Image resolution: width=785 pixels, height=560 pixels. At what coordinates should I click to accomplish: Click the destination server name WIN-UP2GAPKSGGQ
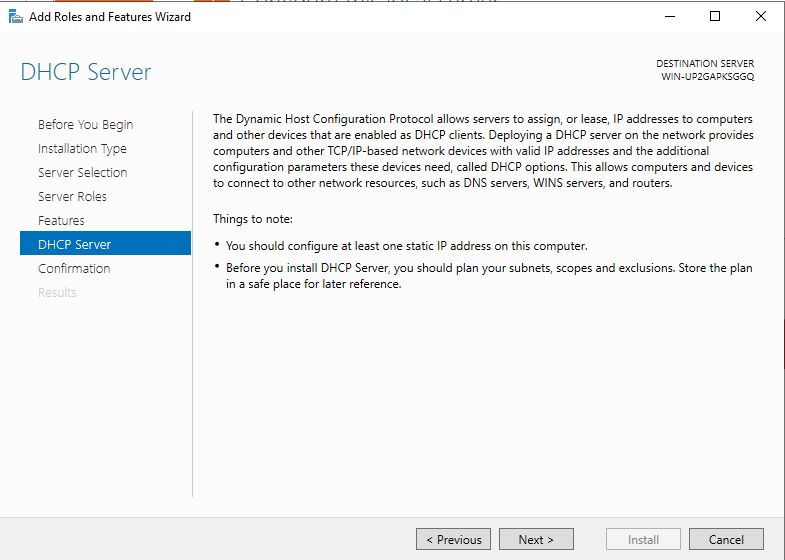(707, 77)
